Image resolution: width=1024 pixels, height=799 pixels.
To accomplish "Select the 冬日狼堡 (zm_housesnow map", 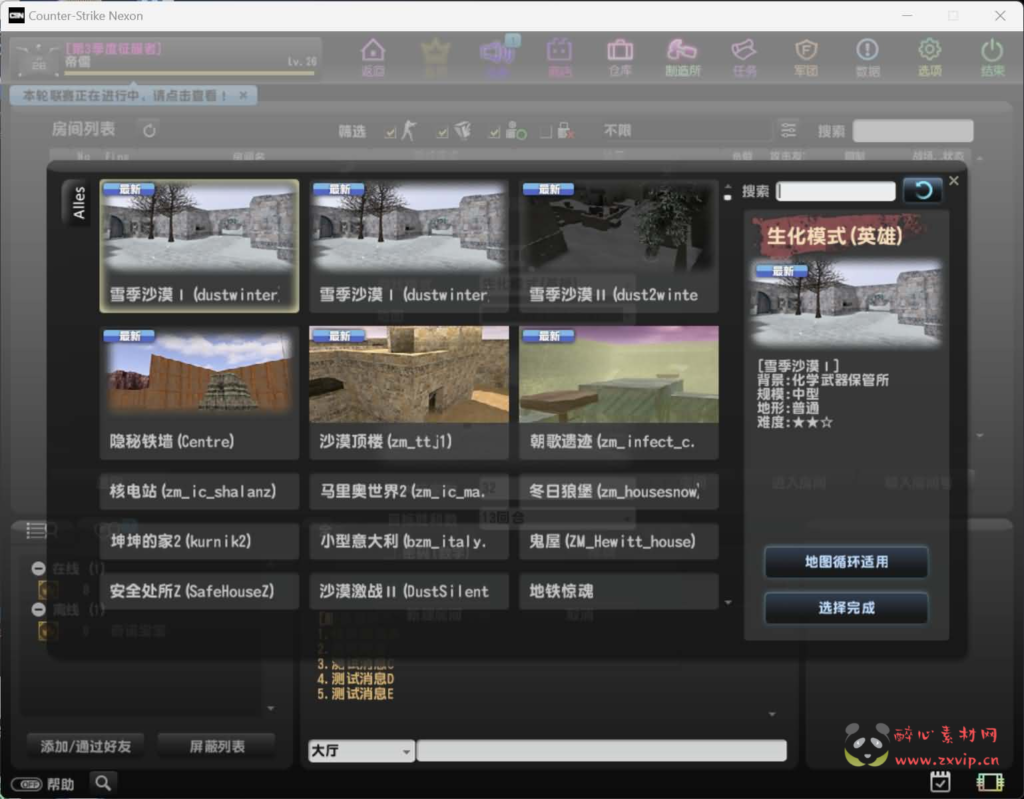I will (618, 491).
